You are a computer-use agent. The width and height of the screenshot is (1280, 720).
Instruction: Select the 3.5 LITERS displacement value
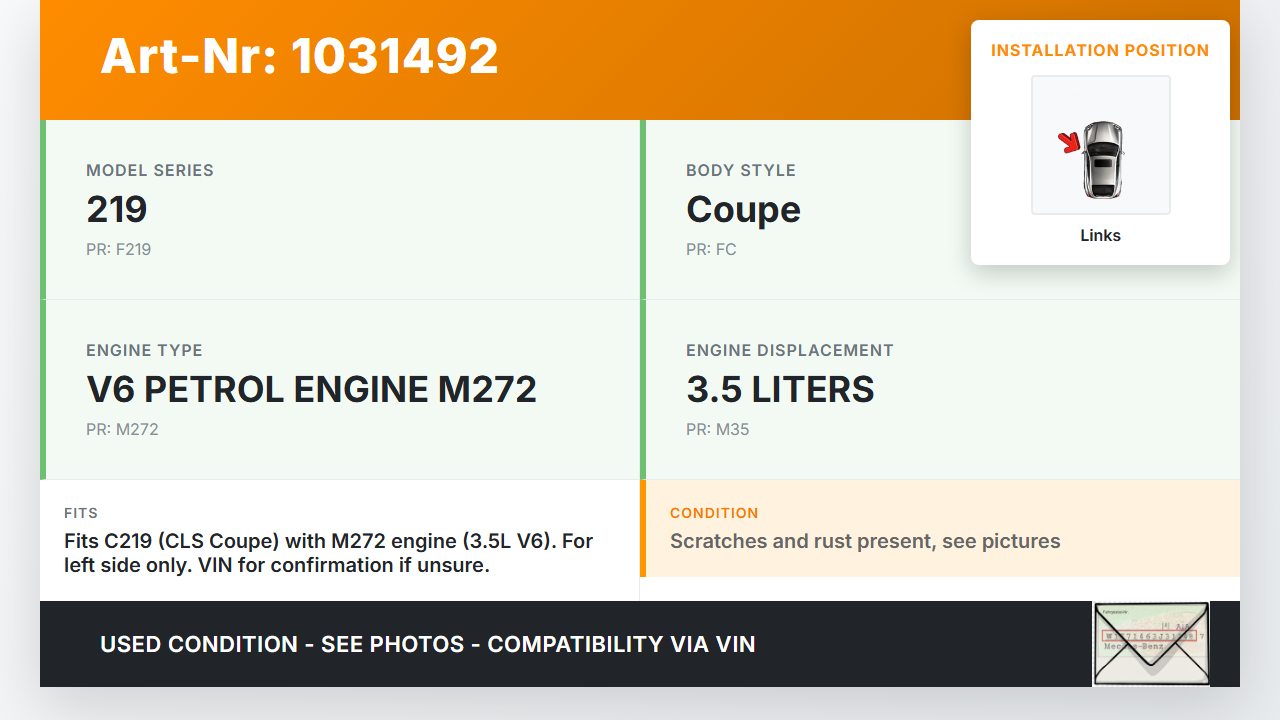(780, 389)
